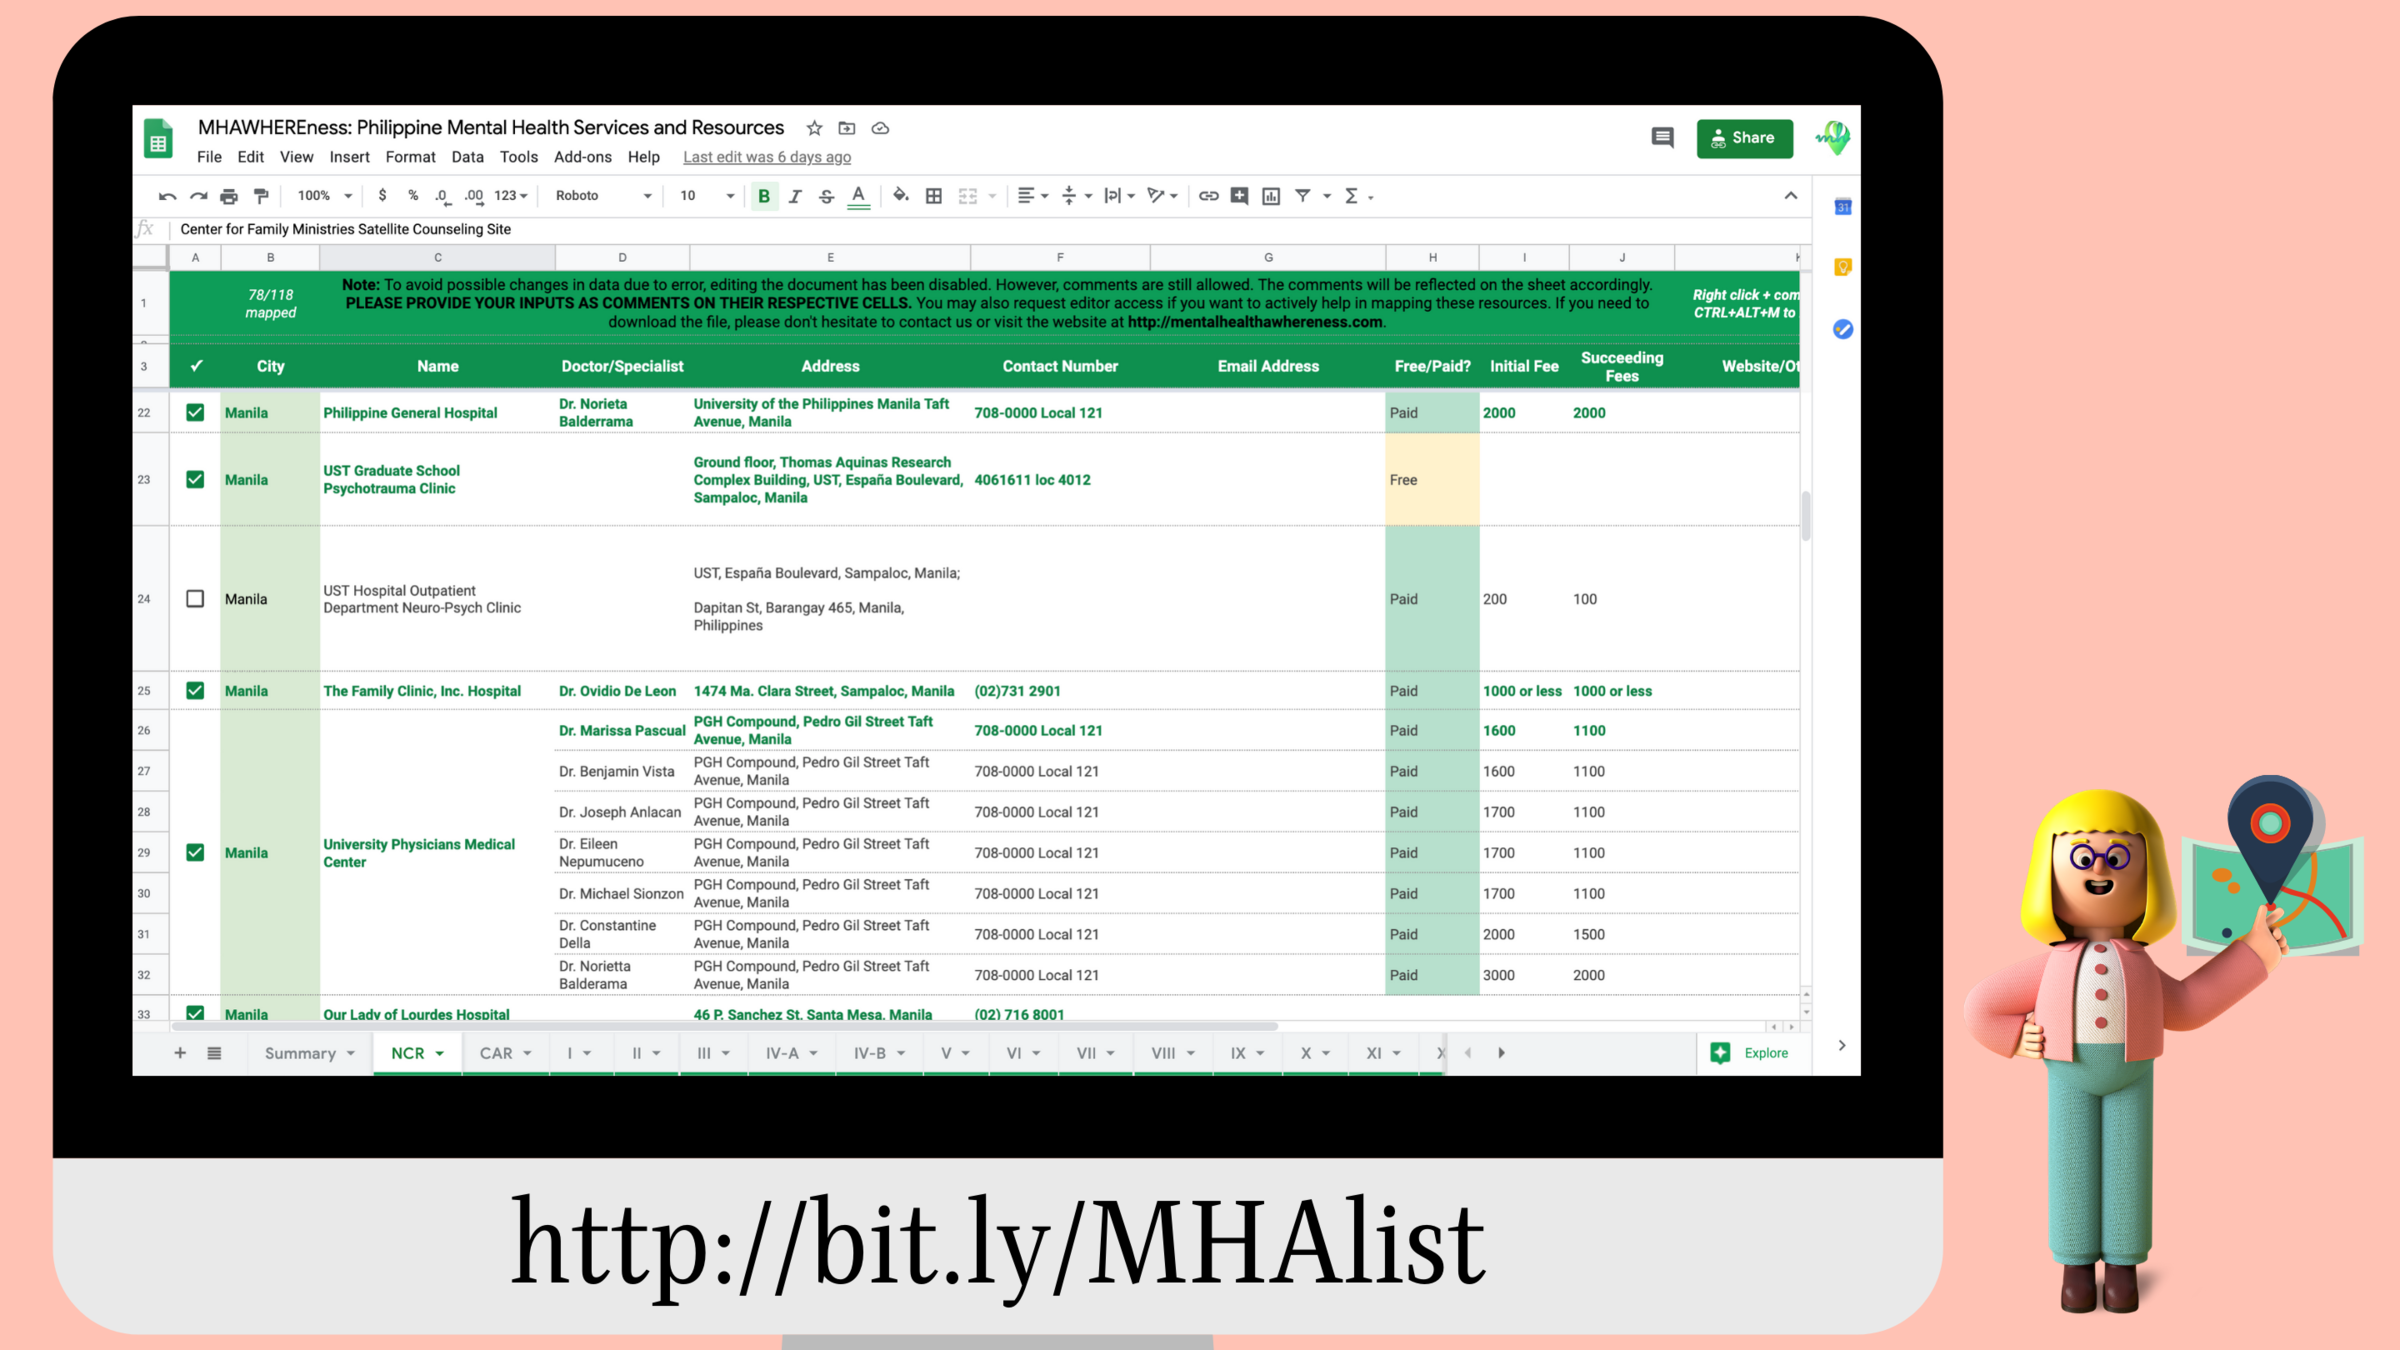The height and width of the screenshot is (1350, 2400).
Task: Click the insert chart icon
Action: (x=1271, y=196)
